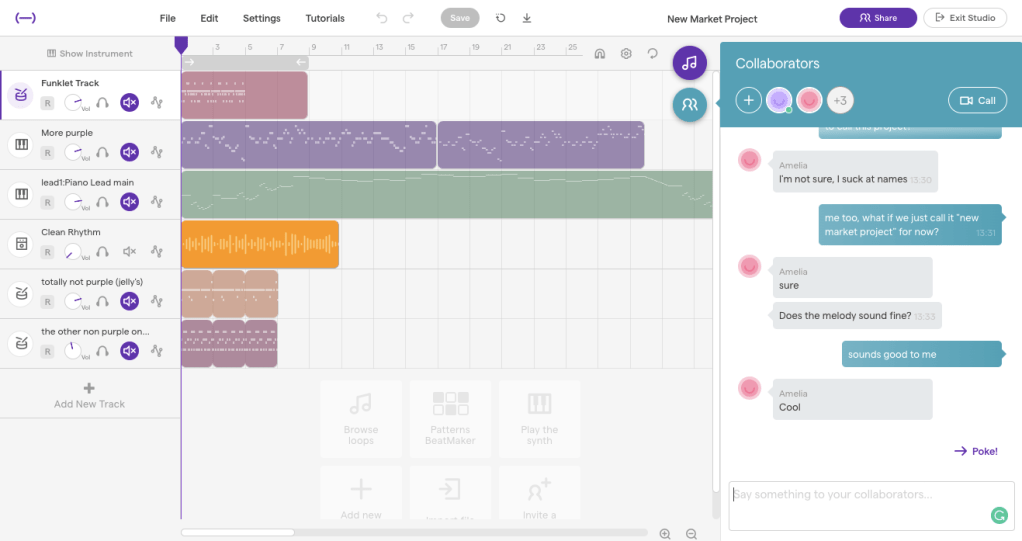The width and height of the screenshot is (1022, 541).
Task: Add a new collaborator with plus button
Action: (748, 100)
